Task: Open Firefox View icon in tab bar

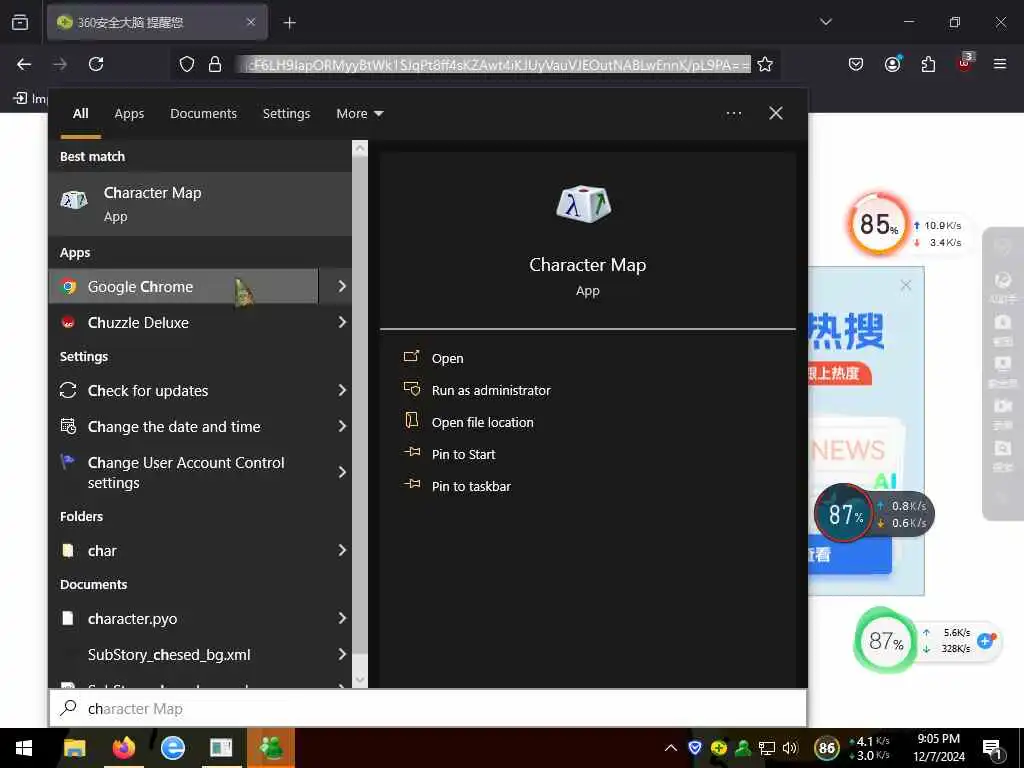Action: (20, 22)
